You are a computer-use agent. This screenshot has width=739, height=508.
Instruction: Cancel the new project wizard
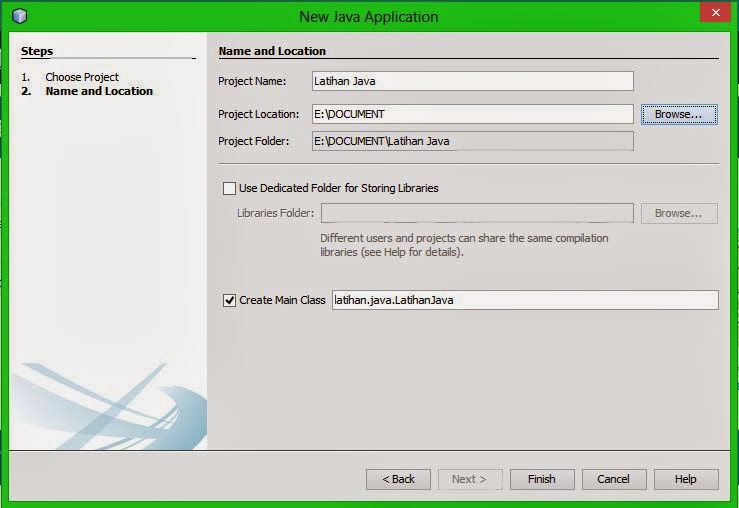614,479
